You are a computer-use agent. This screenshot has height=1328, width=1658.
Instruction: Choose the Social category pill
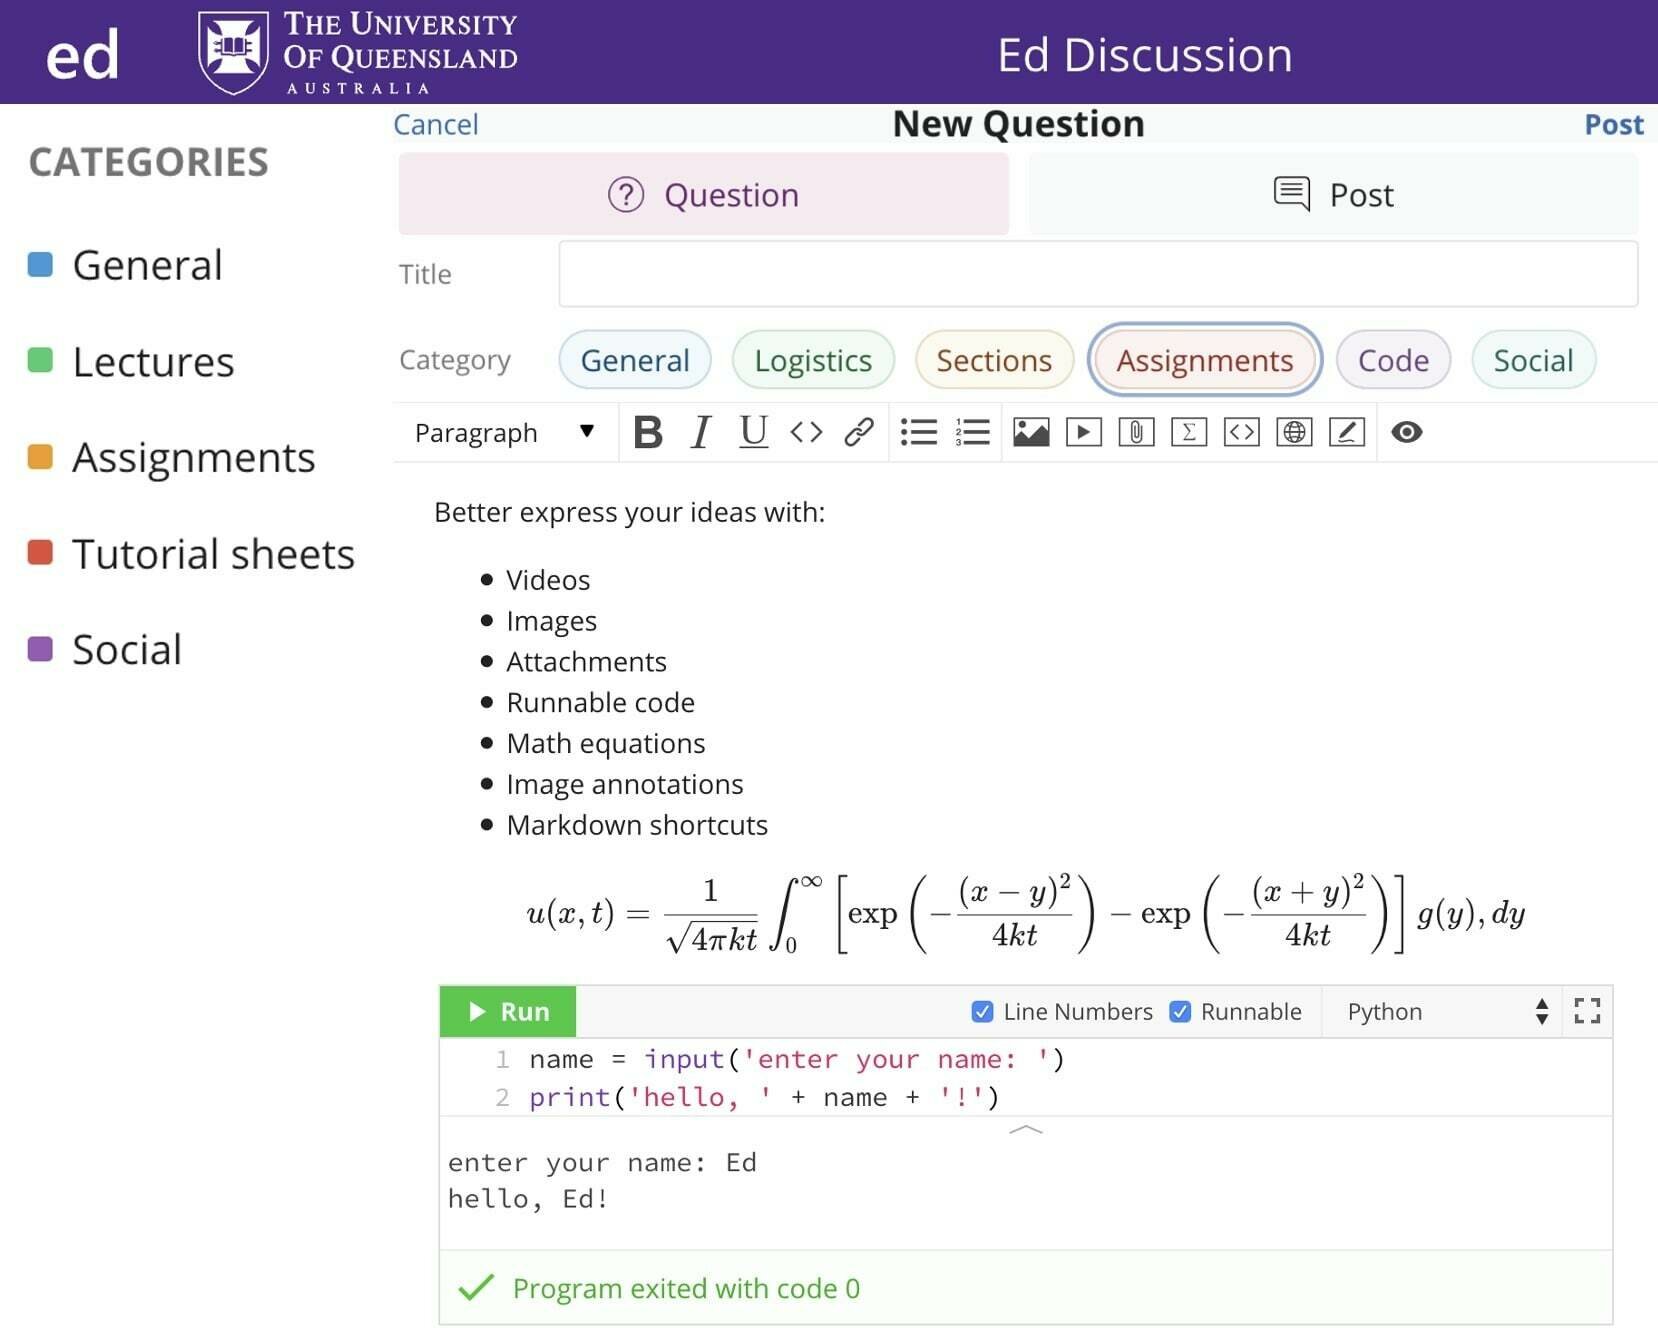[1533, 360]
